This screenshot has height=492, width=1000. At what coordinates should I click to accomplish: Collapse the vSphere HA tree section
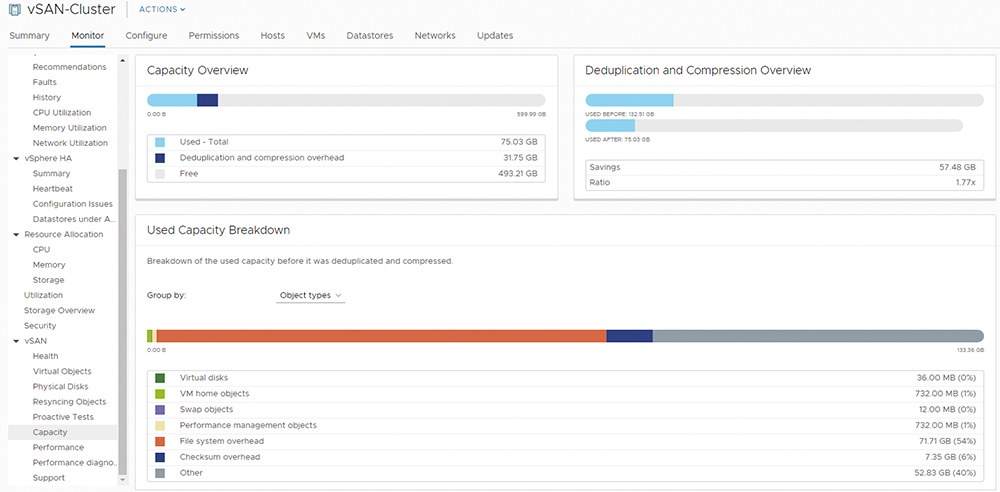coord(16,158)
